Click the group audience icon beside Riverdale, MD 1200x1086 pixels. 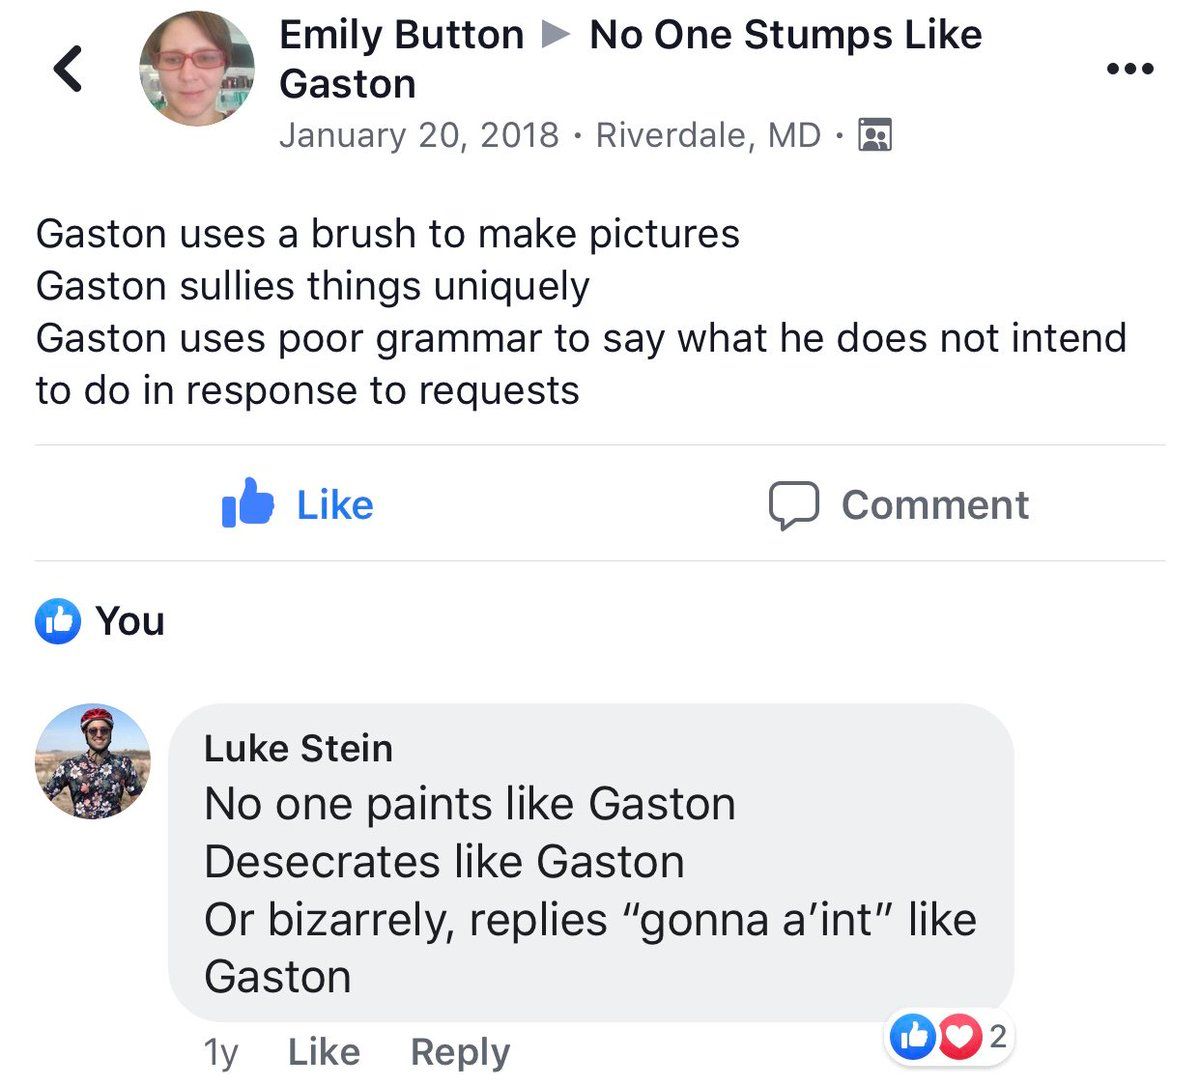click(x=875, y=134)
